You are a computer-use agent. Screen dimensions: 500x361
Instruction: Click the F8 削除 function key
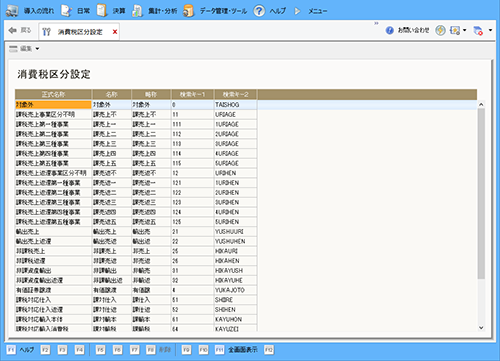click(159, 350)
